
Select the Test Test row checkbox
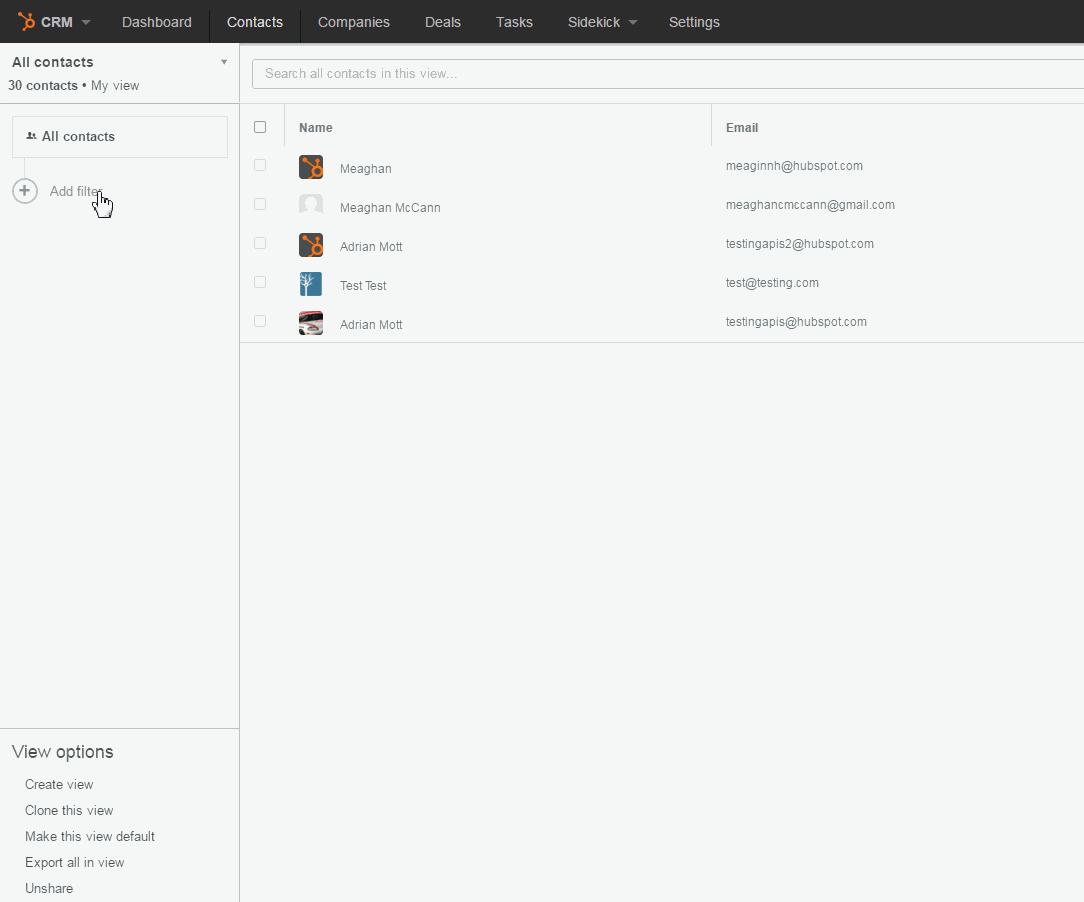pos(260,282)
